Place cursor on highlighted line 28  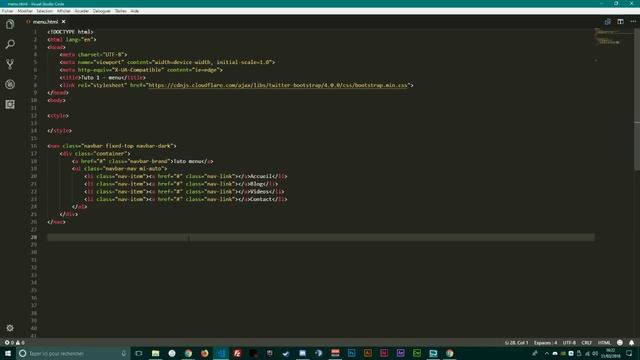(321, 237)
